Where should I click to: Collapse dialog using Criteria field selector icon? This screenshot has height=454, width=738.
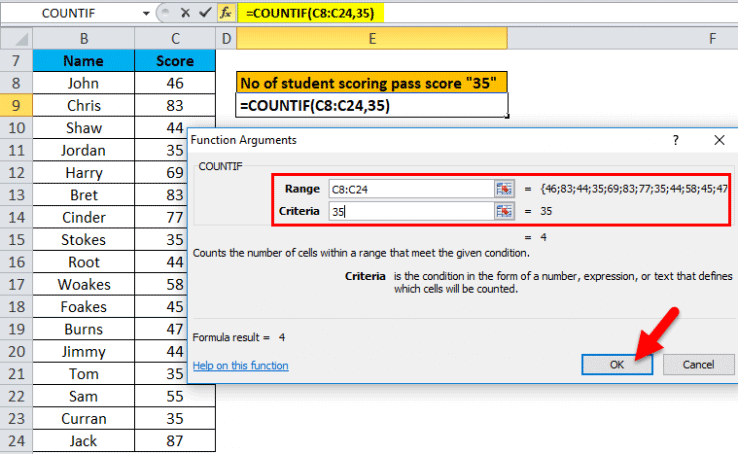pos(504,211)
